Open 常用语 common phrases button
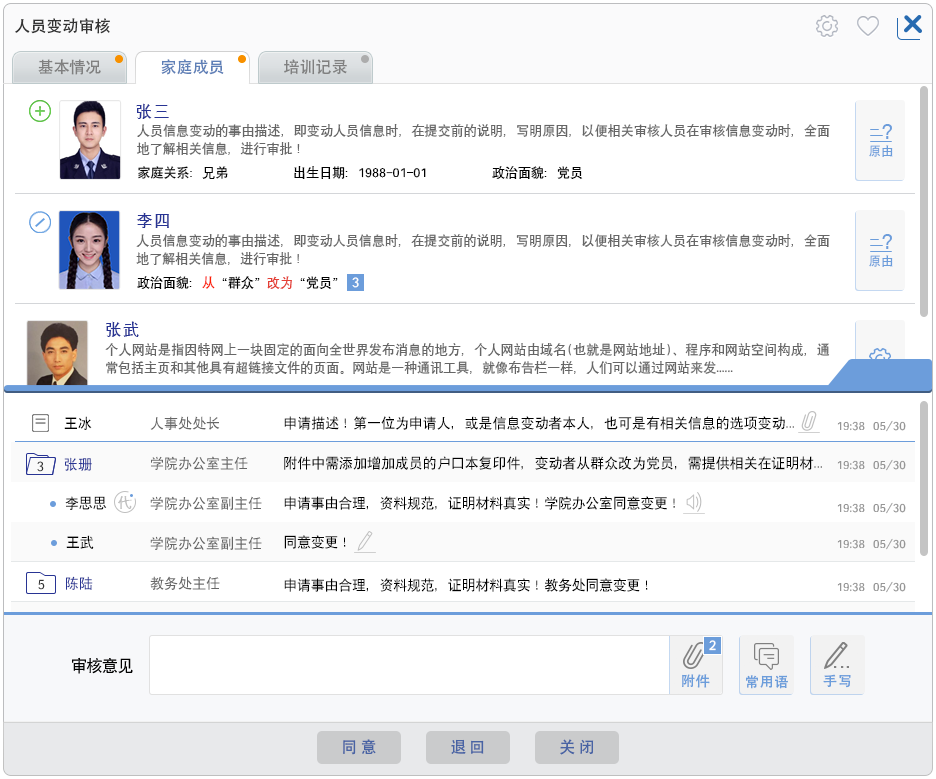The width and height of the screenshot is (936, 779). 766,665
